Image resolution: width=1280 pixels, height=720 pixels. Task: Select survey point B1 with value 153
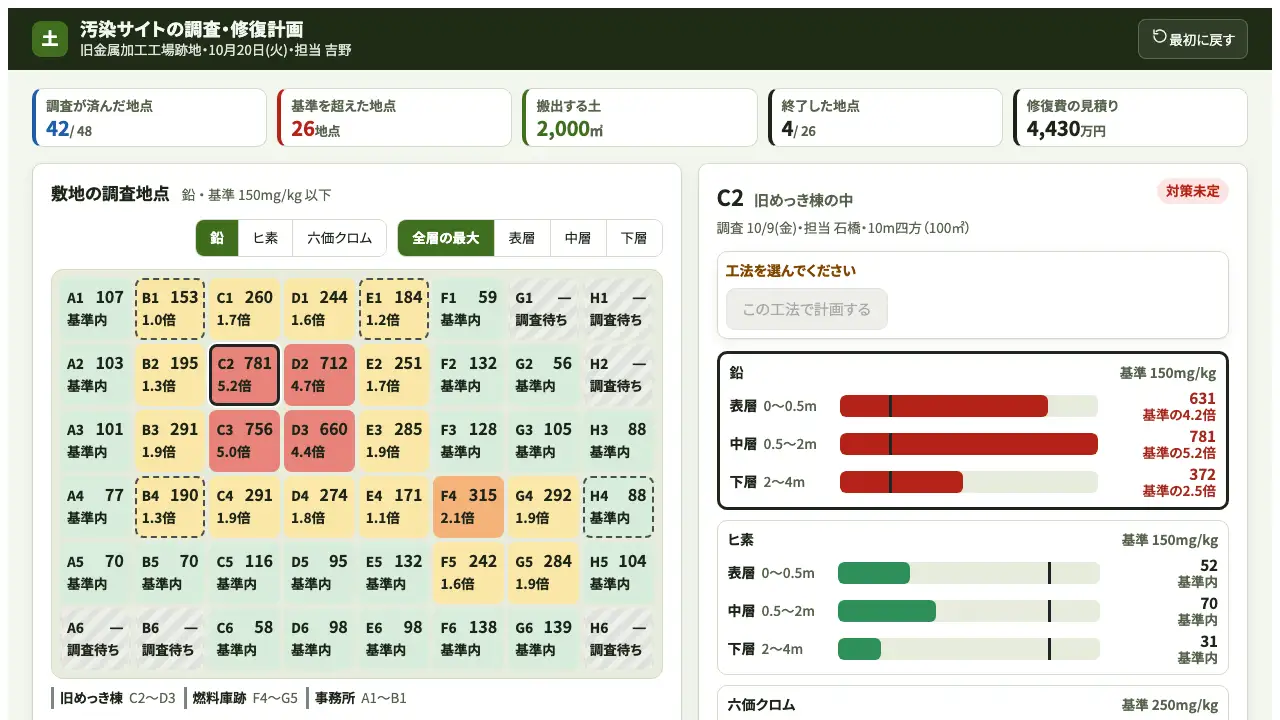point(170,308)
